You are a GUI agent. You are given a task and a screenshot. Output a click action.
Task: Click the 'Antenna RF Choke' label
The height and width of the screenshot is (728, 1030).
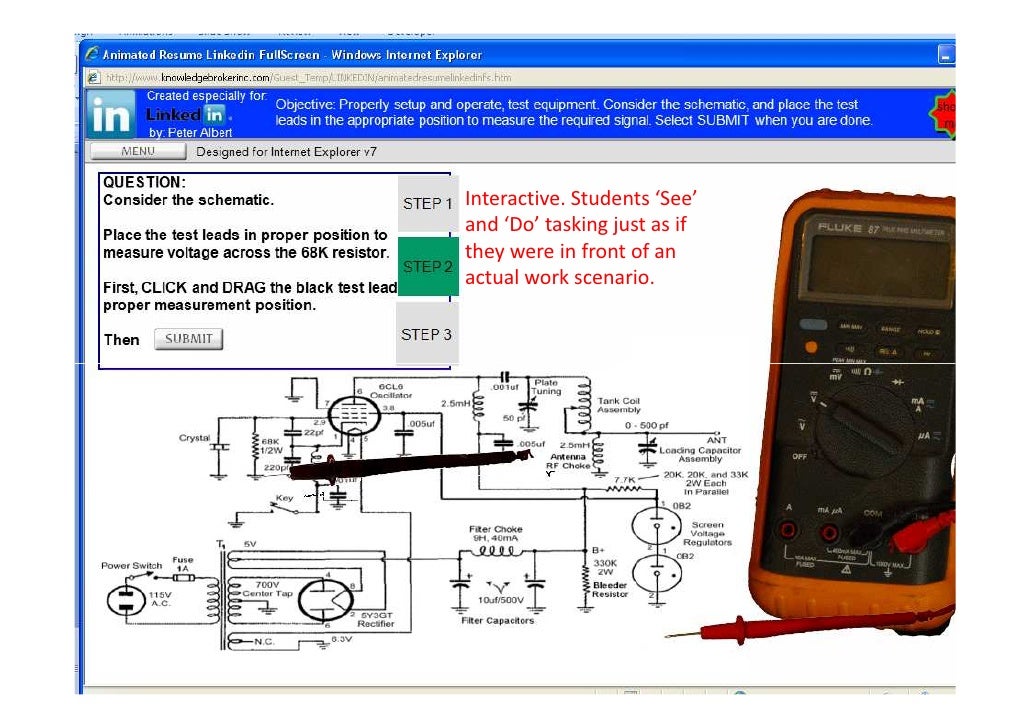tap(568, 461)
